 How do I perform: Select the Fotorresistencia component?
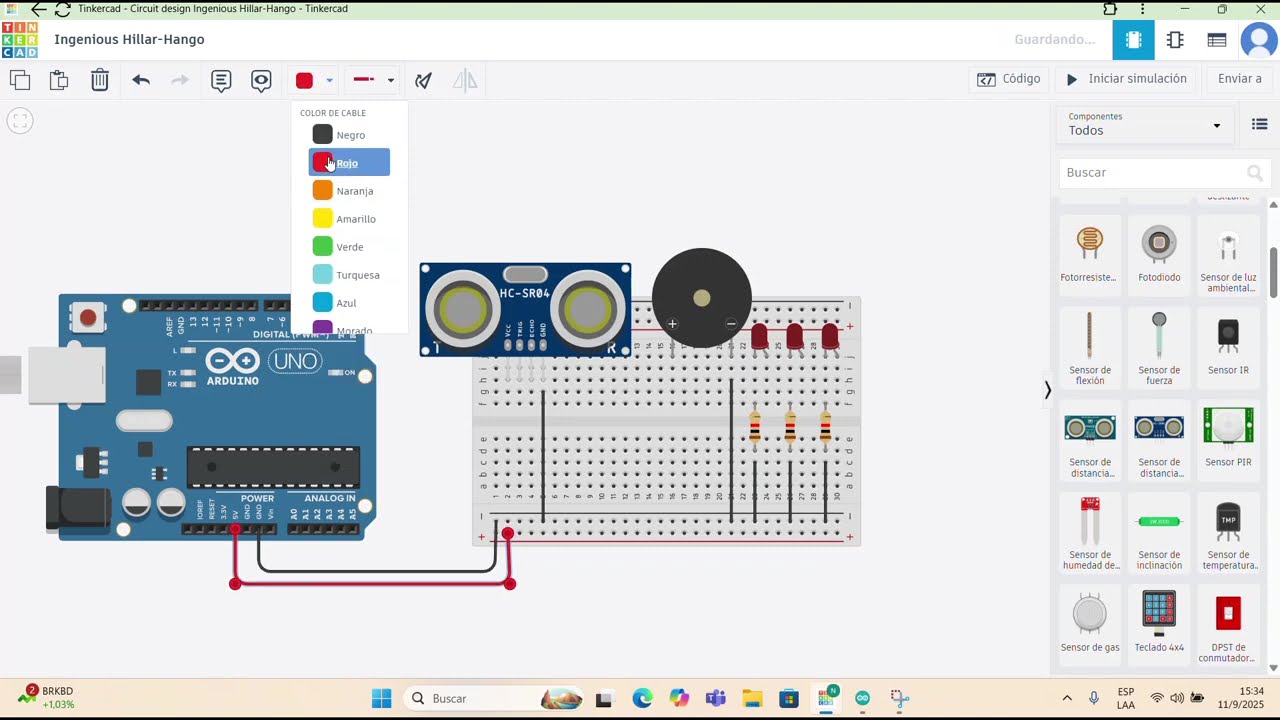point(1089,254)
